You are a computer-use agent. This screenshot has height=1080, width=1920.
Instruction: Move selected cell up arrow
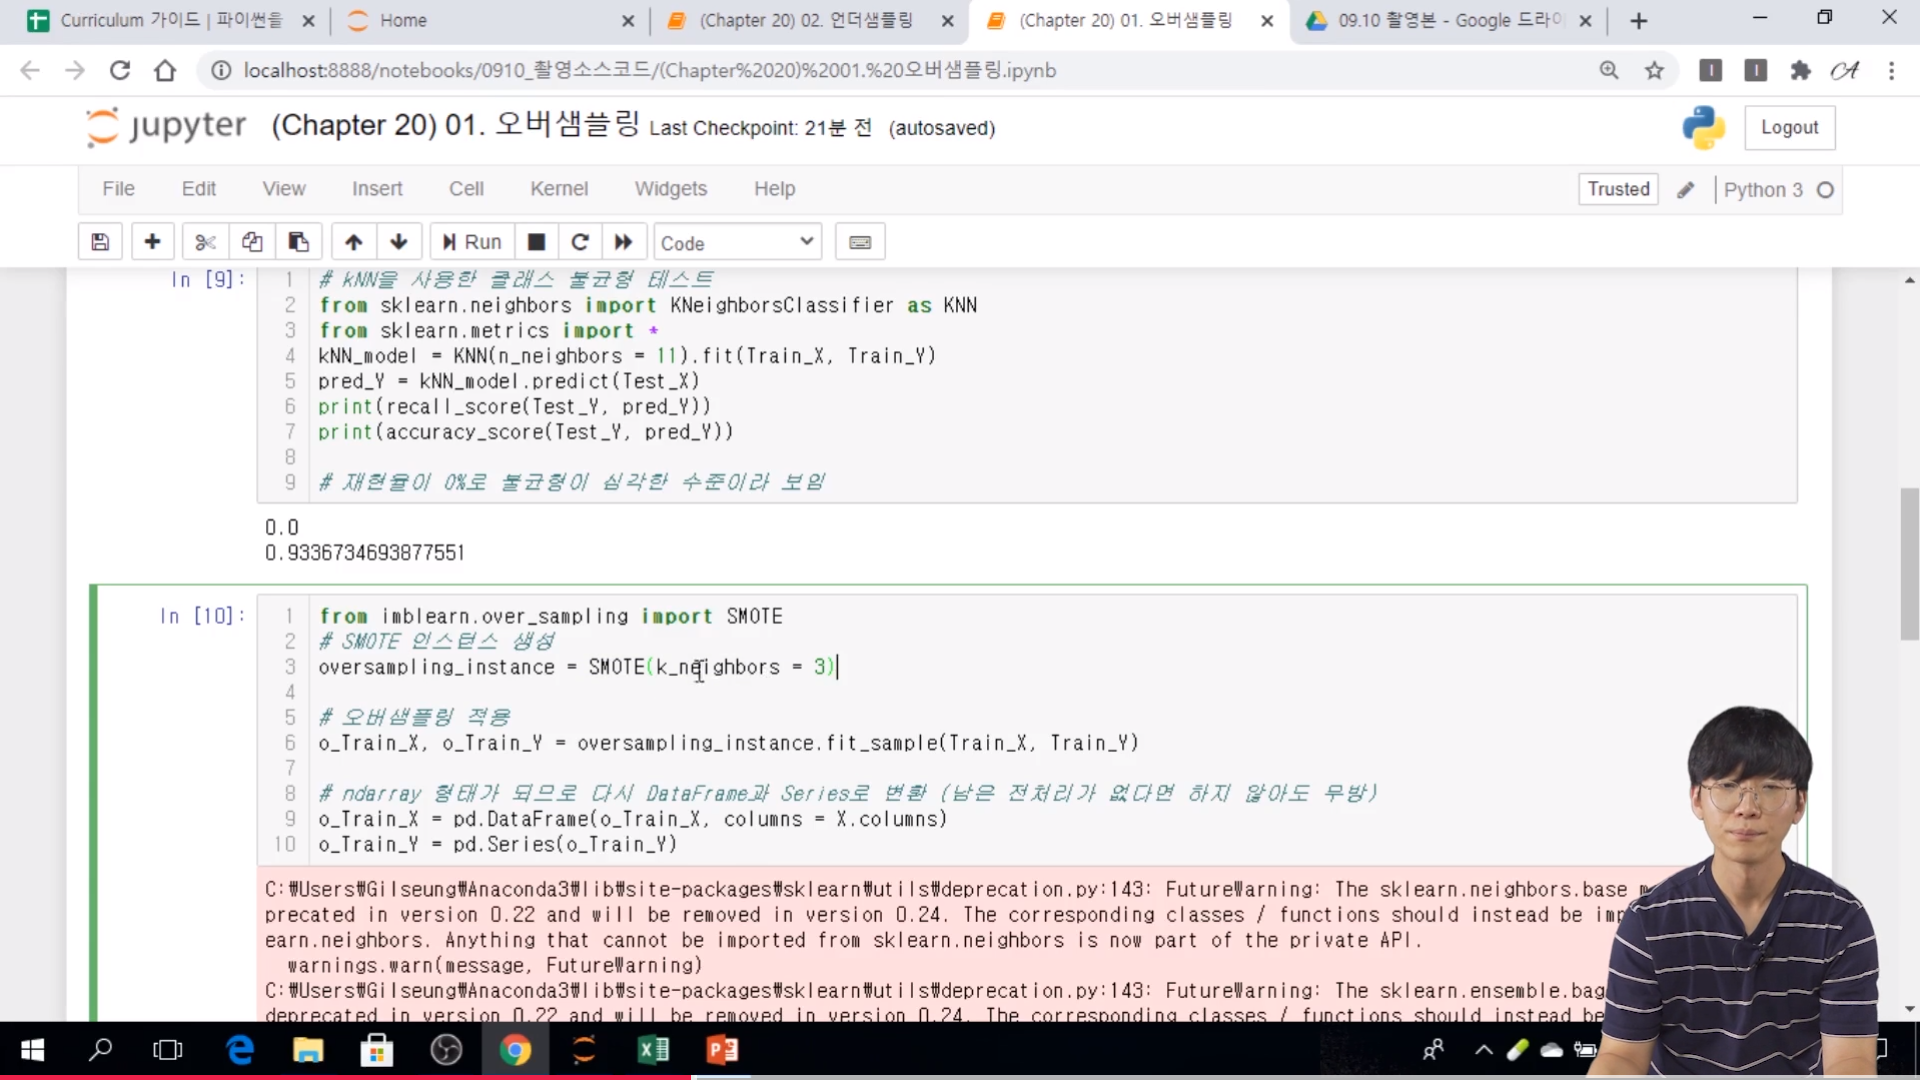[x=353, y=242]
